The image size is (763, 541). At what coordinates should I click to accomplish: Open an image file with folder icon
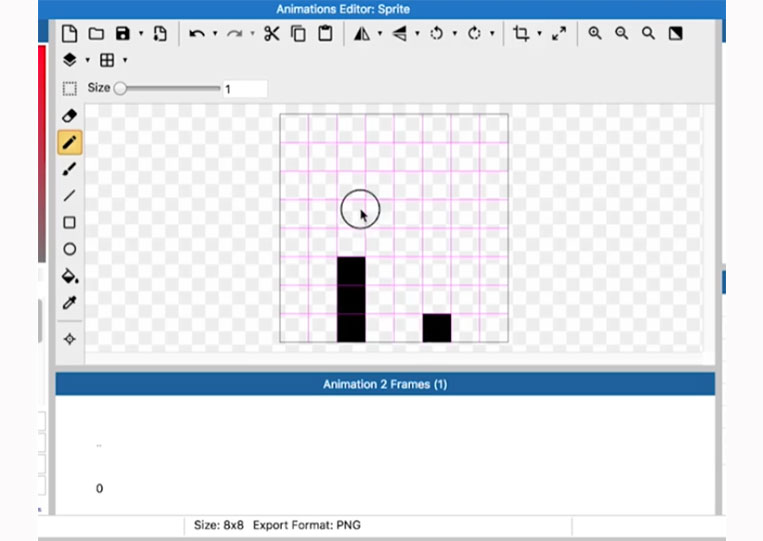click(96, 34)
